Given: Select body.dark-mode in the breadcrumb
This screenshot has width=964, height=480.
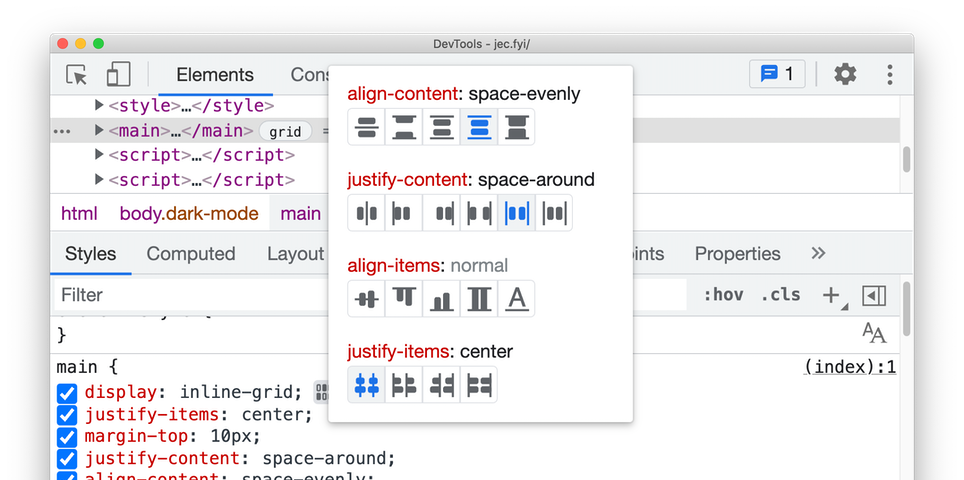Looking at the screenshot, I should 189,214.
